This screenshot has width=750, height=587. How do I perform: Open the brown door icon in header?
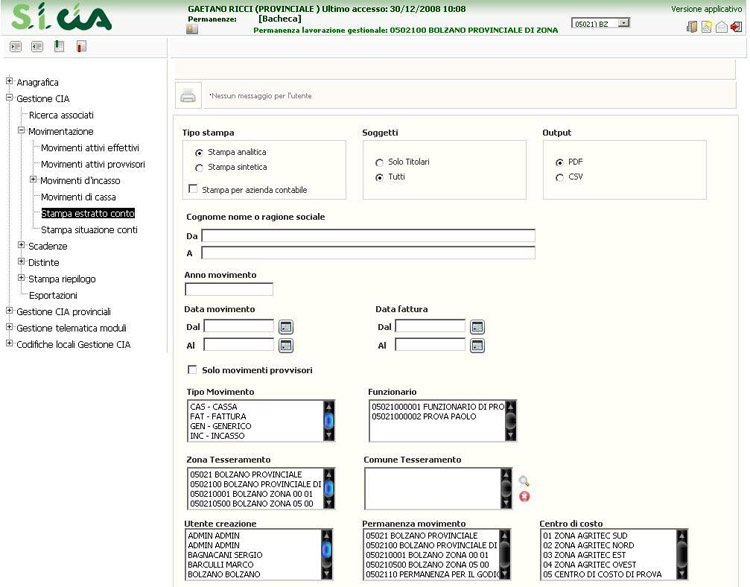(x=692, y=27)
